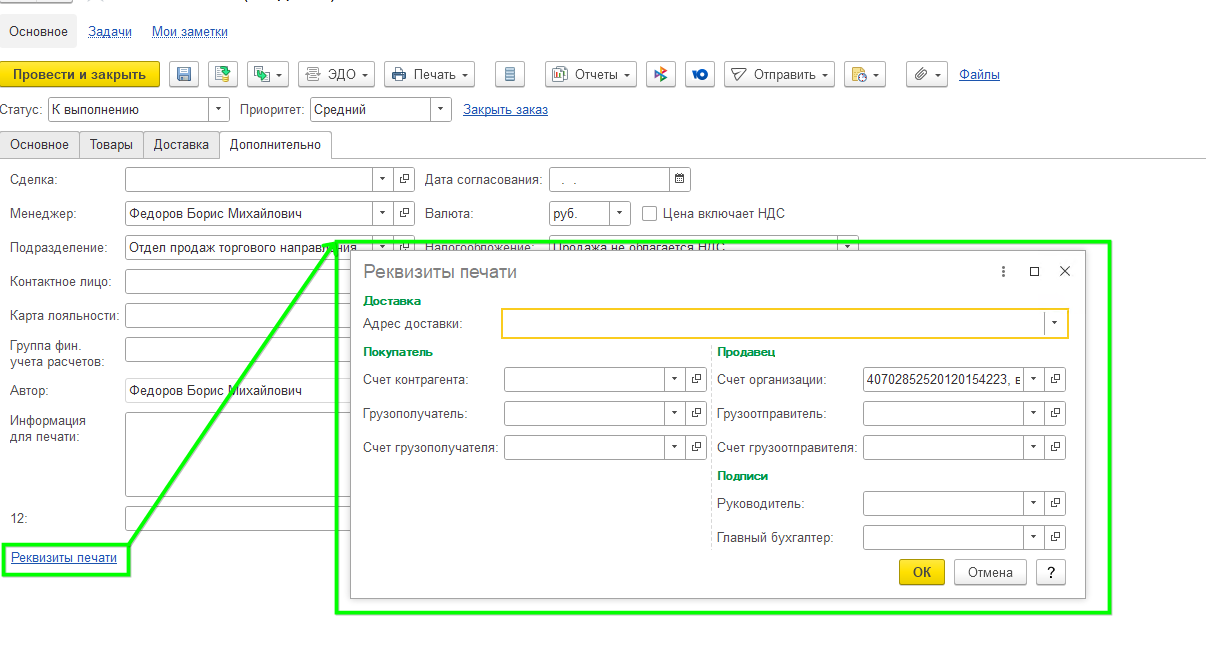The width and height of the screenshot is (1206, 653).
Task: Click the document structure list icon
Action: pyautogui.click(x=511, y=74)
